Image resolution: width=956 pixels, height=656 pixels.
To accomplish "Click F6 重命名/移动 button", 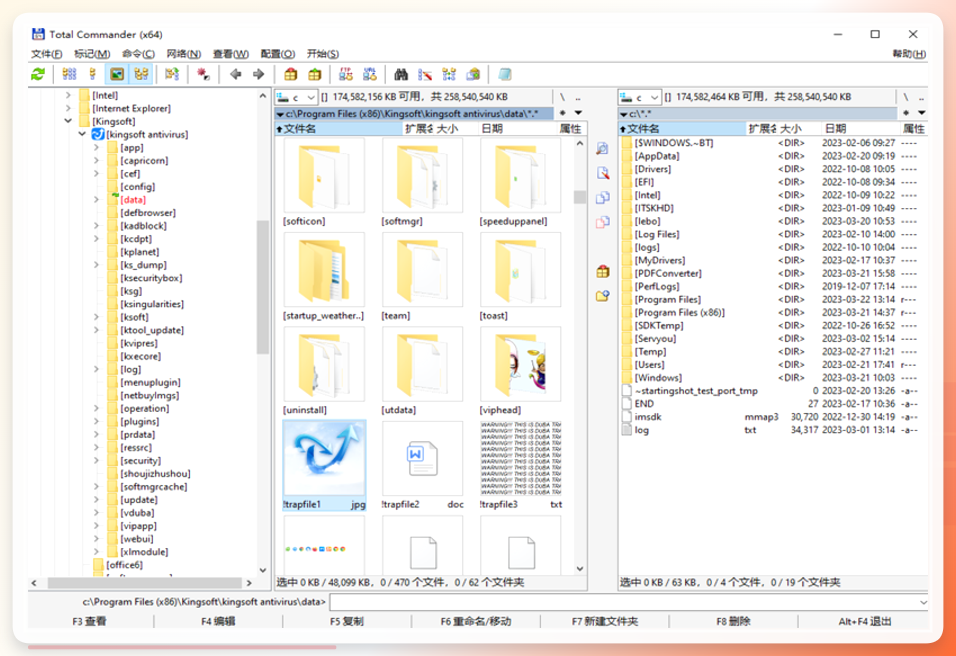I will [476, 621].
